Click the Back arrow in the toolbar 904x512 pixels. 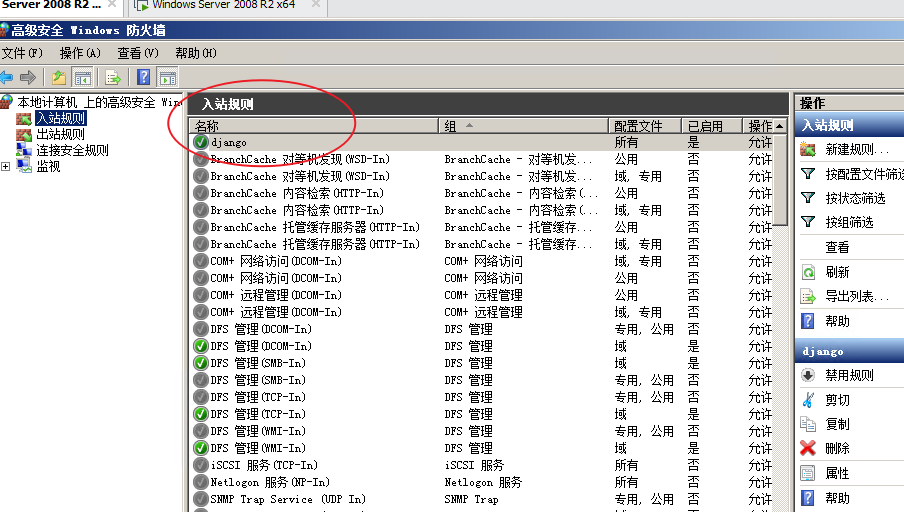click(7, 77)
